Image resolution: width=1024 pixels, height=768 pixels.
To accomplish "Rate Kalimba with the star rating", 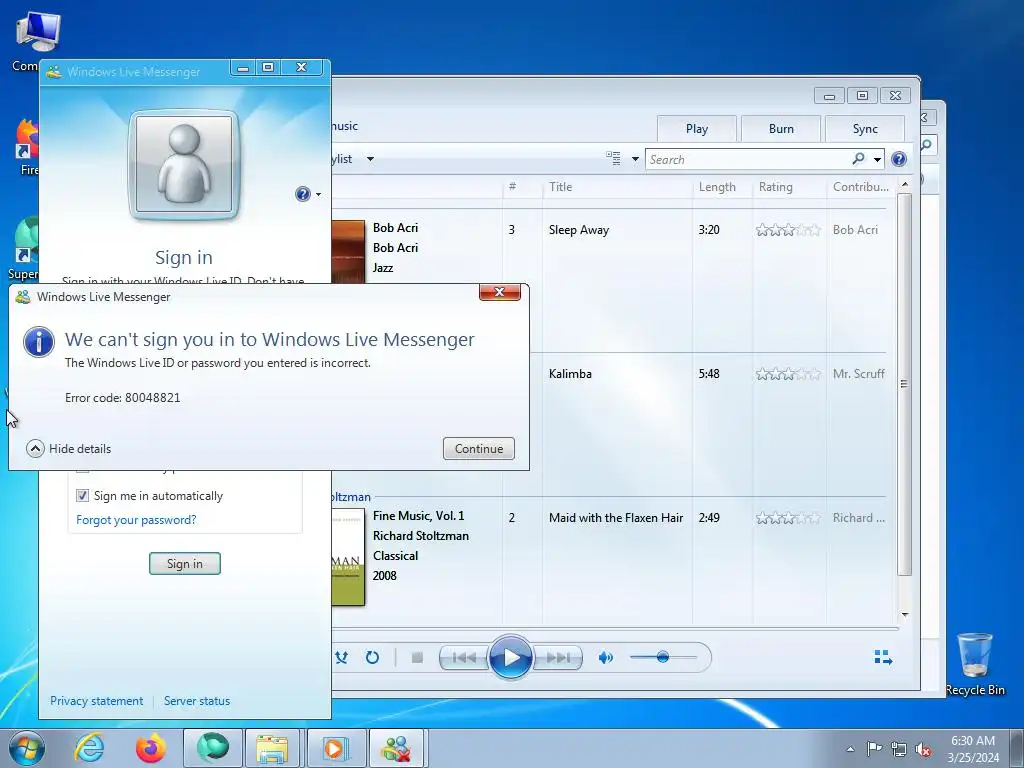I will tap(788, 374).
